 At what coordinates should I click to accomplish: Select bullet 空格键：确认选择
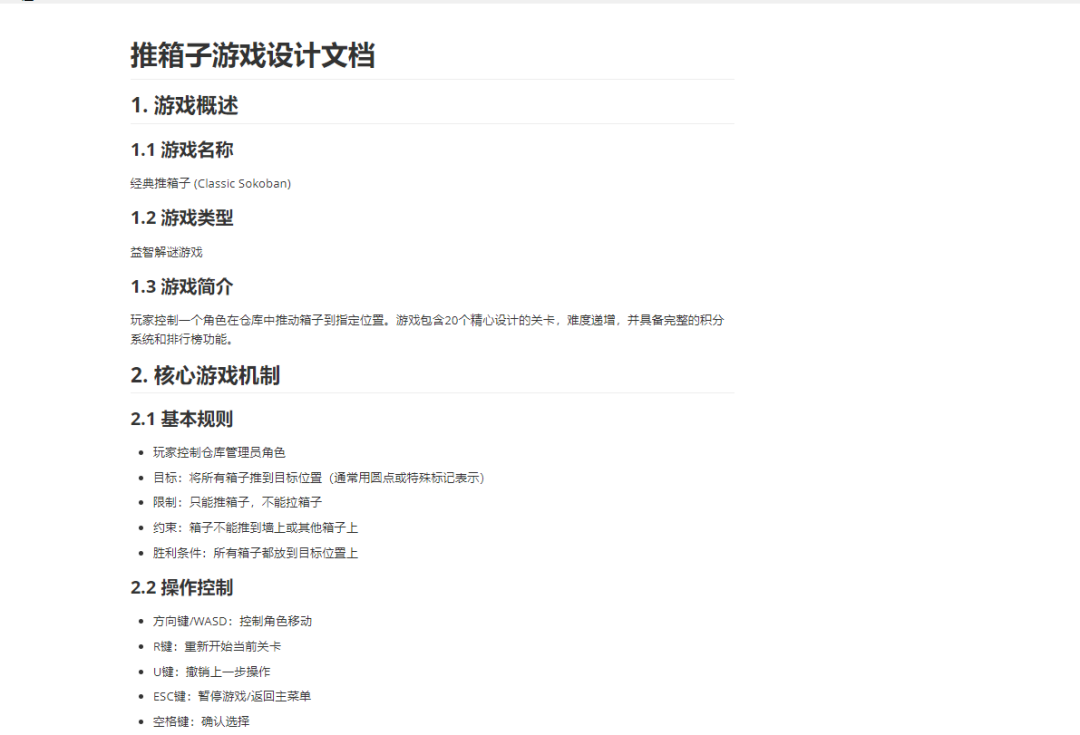pos(201,722)
